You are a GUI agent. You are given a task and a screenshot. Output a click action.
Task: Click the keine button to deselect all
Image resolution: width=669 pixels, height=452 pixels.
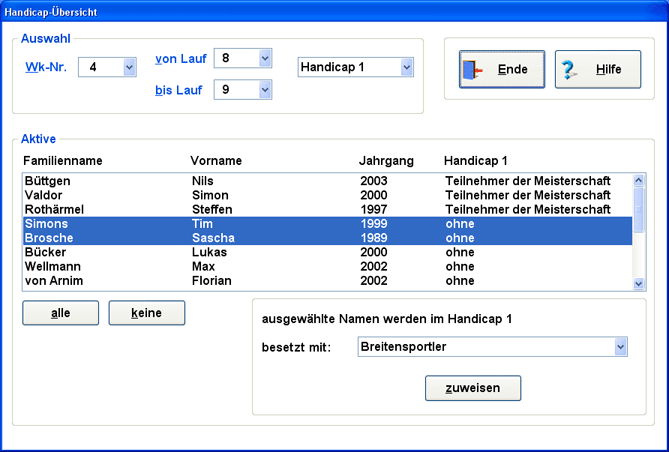147,313
